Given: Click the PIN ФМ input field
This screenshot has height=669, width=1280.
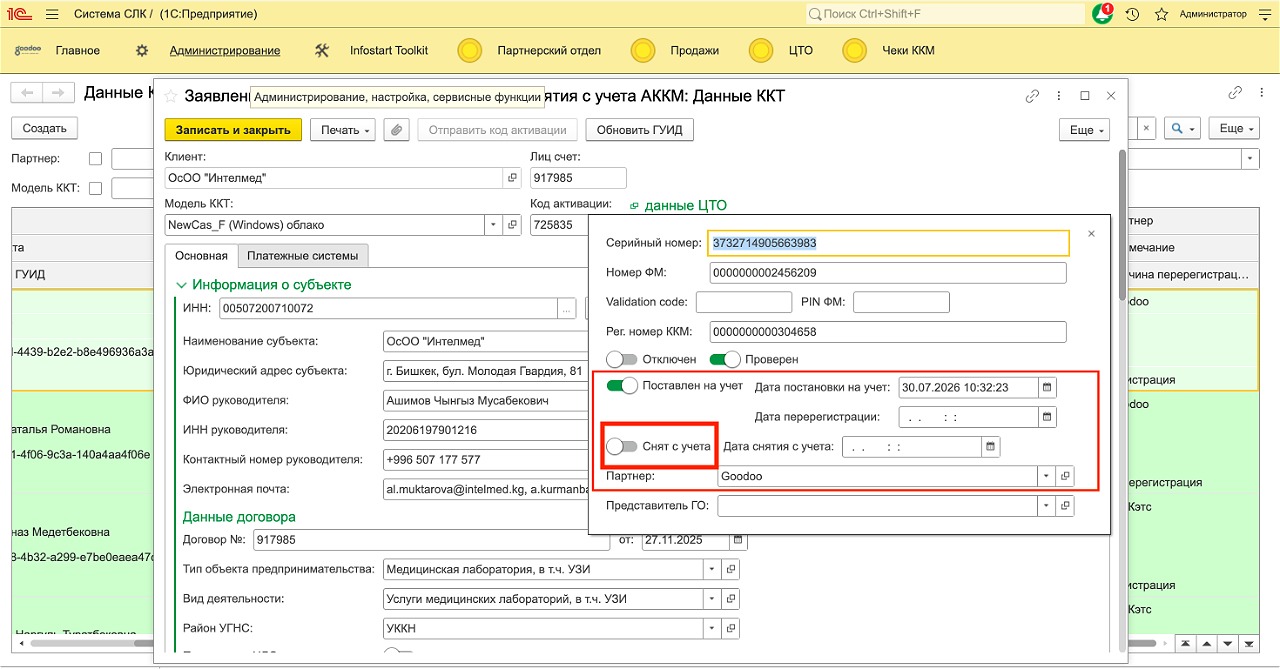Looking at the screenshot, I should point(901,302).
